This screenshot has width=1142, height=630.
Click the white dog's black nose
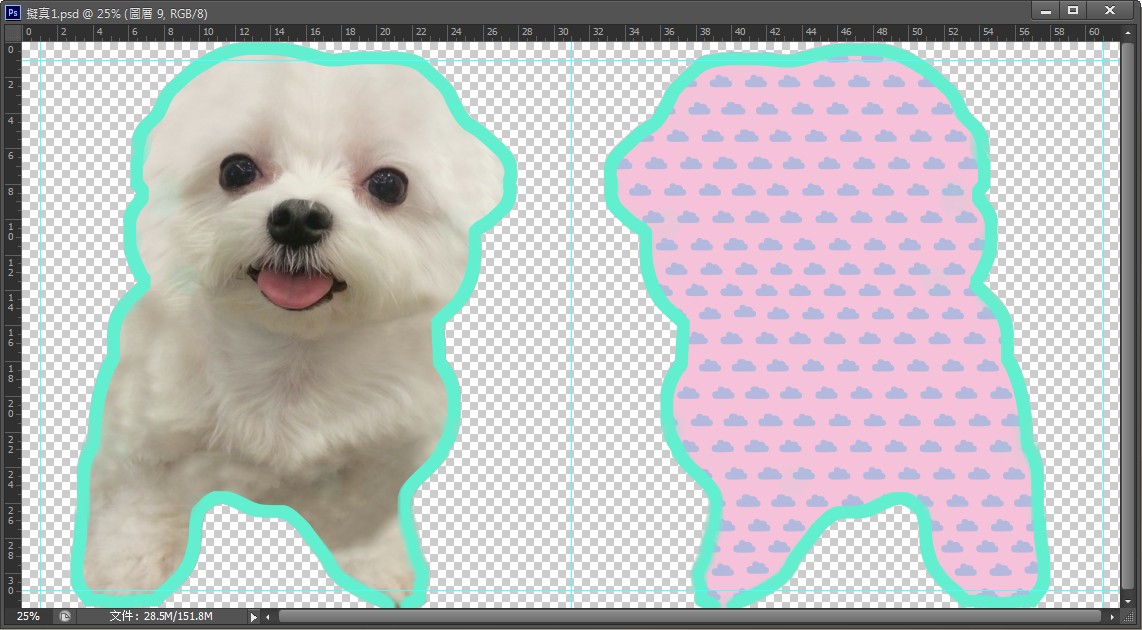pos(299,220)
